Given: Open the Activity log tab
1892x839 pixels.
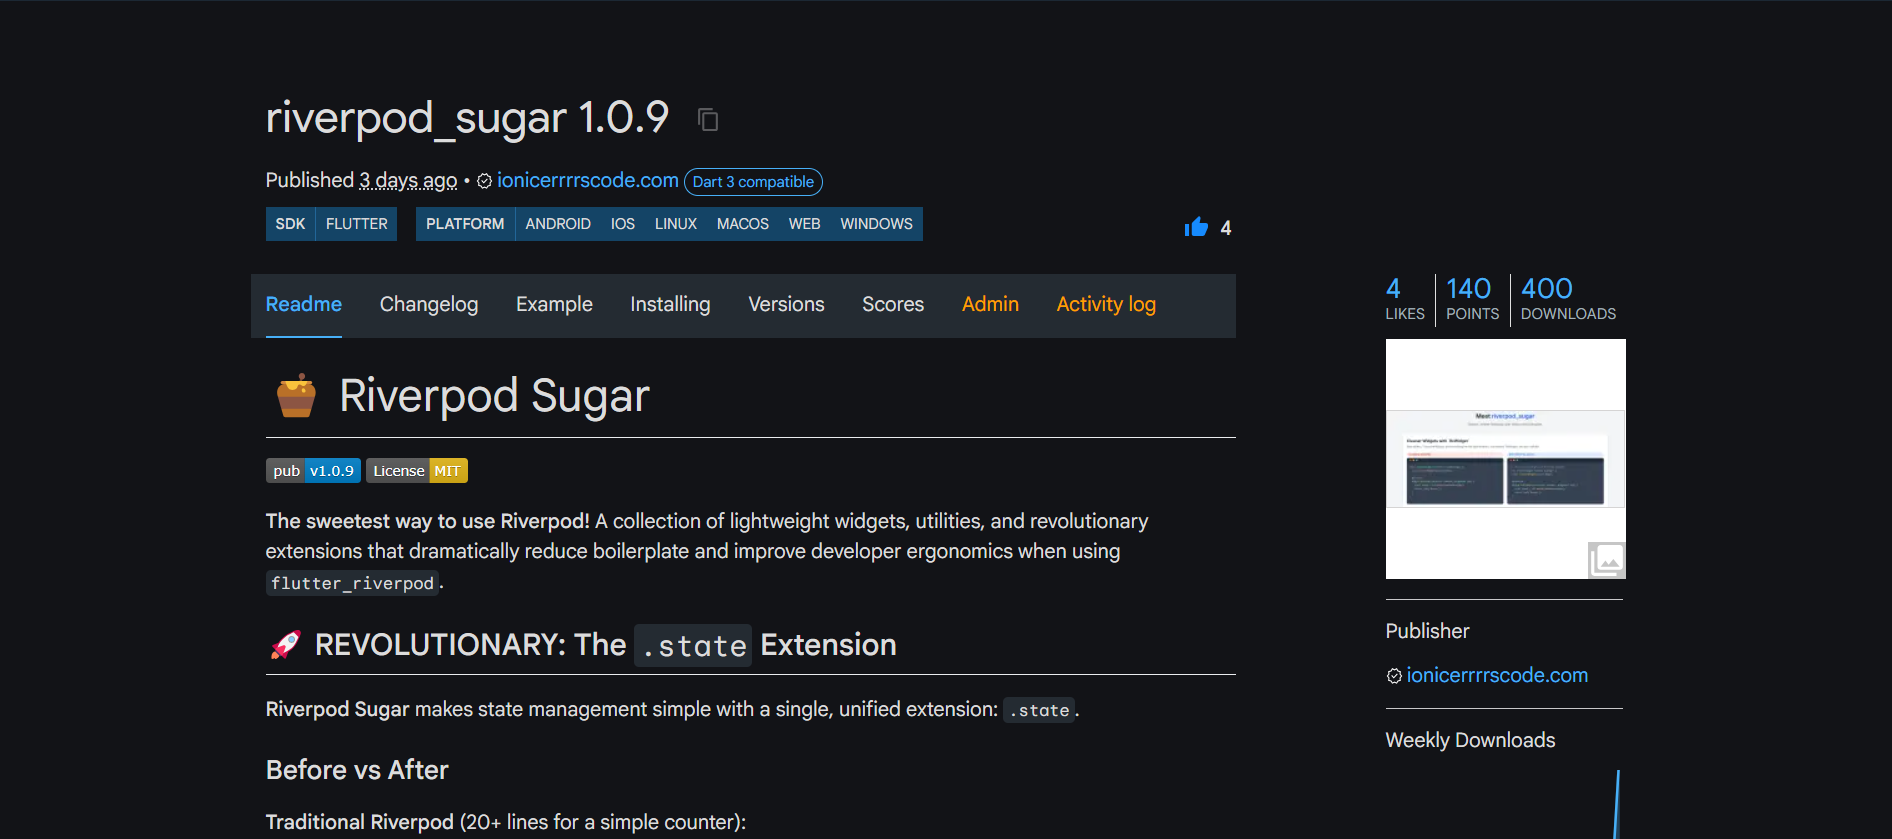Looking at the screenshot, I should (1106, 304).
